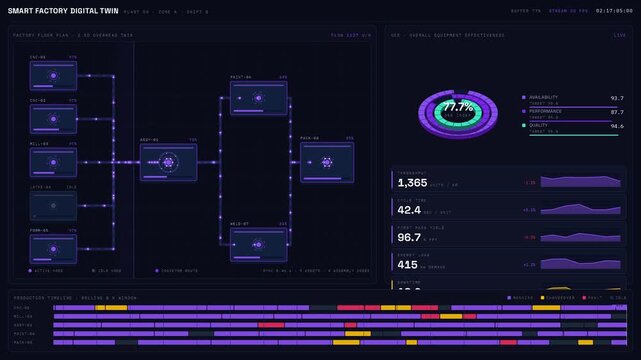This screenshot has width=641, height=360.
Task: Click the Factory Floor Plan panel heading
Action: [x=73, y=36]
